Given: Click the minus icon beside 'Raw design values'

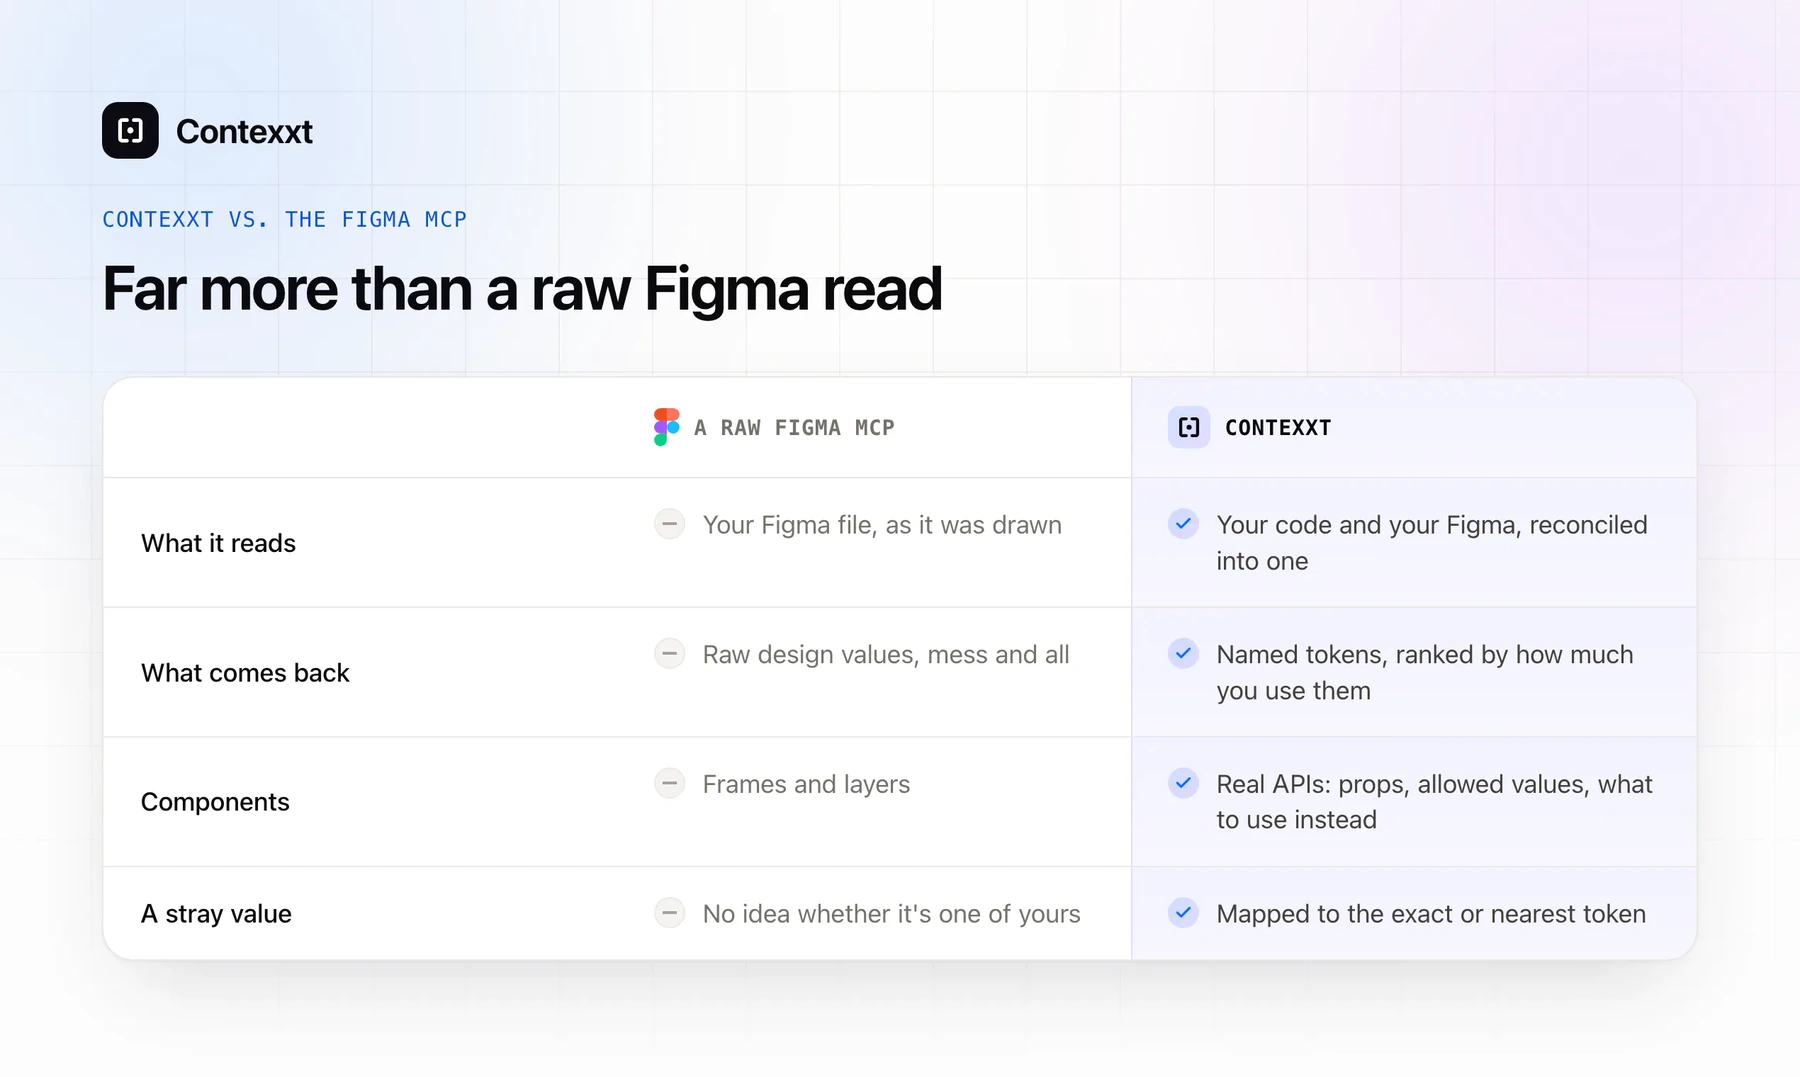Looking at the screenshot, I should (669, 653).
